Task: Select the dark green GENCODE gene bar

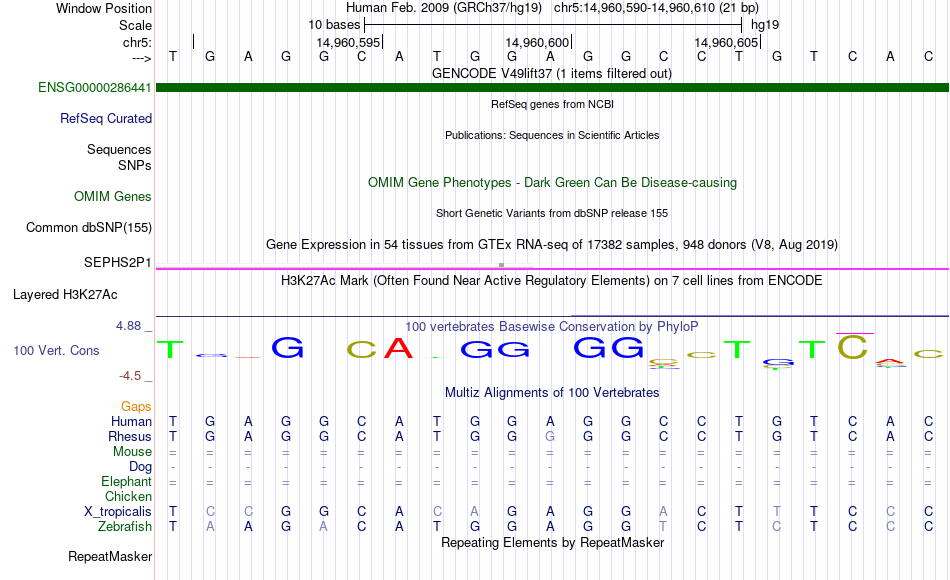Action: (x=553, y=88)
